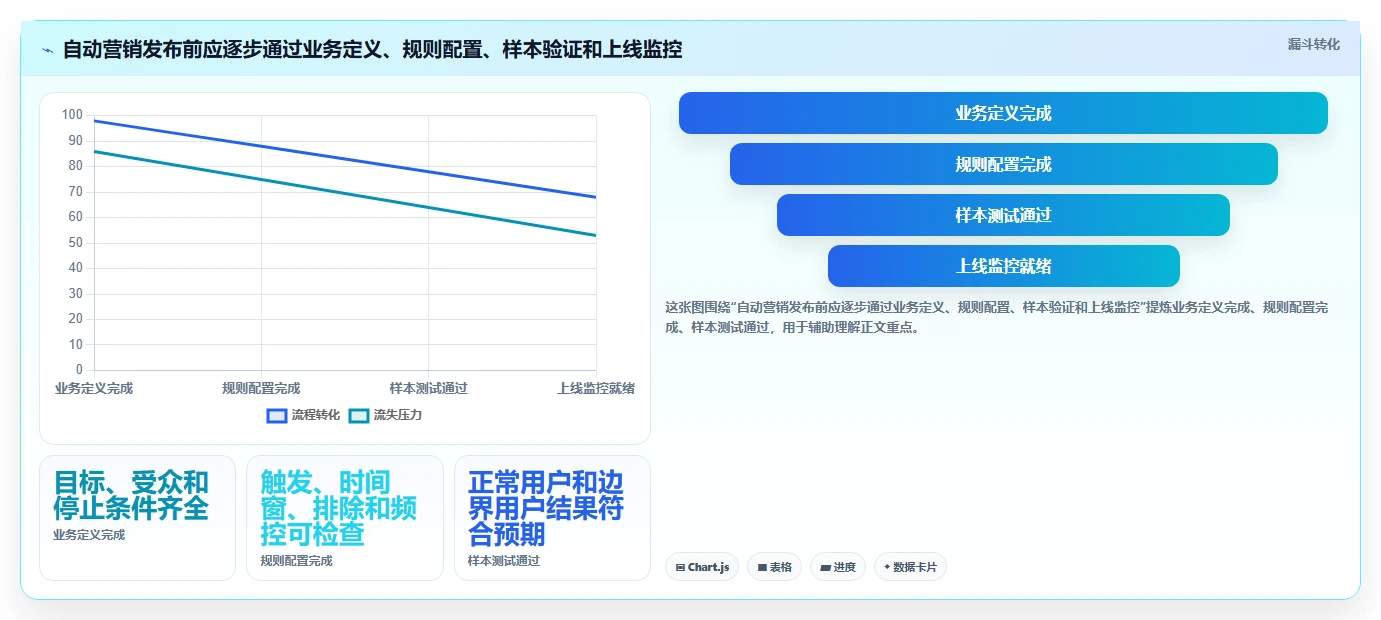
Task: Click the teal 流失压力 line in the chart
Action: coord(345,194)
